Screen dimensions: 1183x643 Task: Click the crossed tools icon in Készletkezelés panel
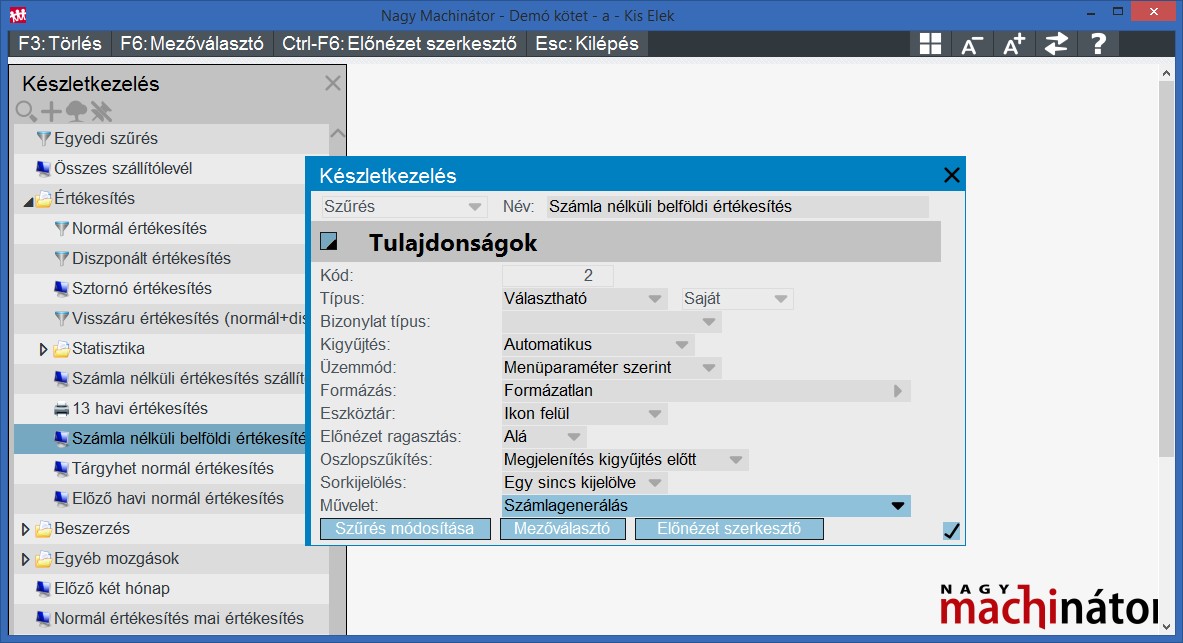(x=101, y=112)
